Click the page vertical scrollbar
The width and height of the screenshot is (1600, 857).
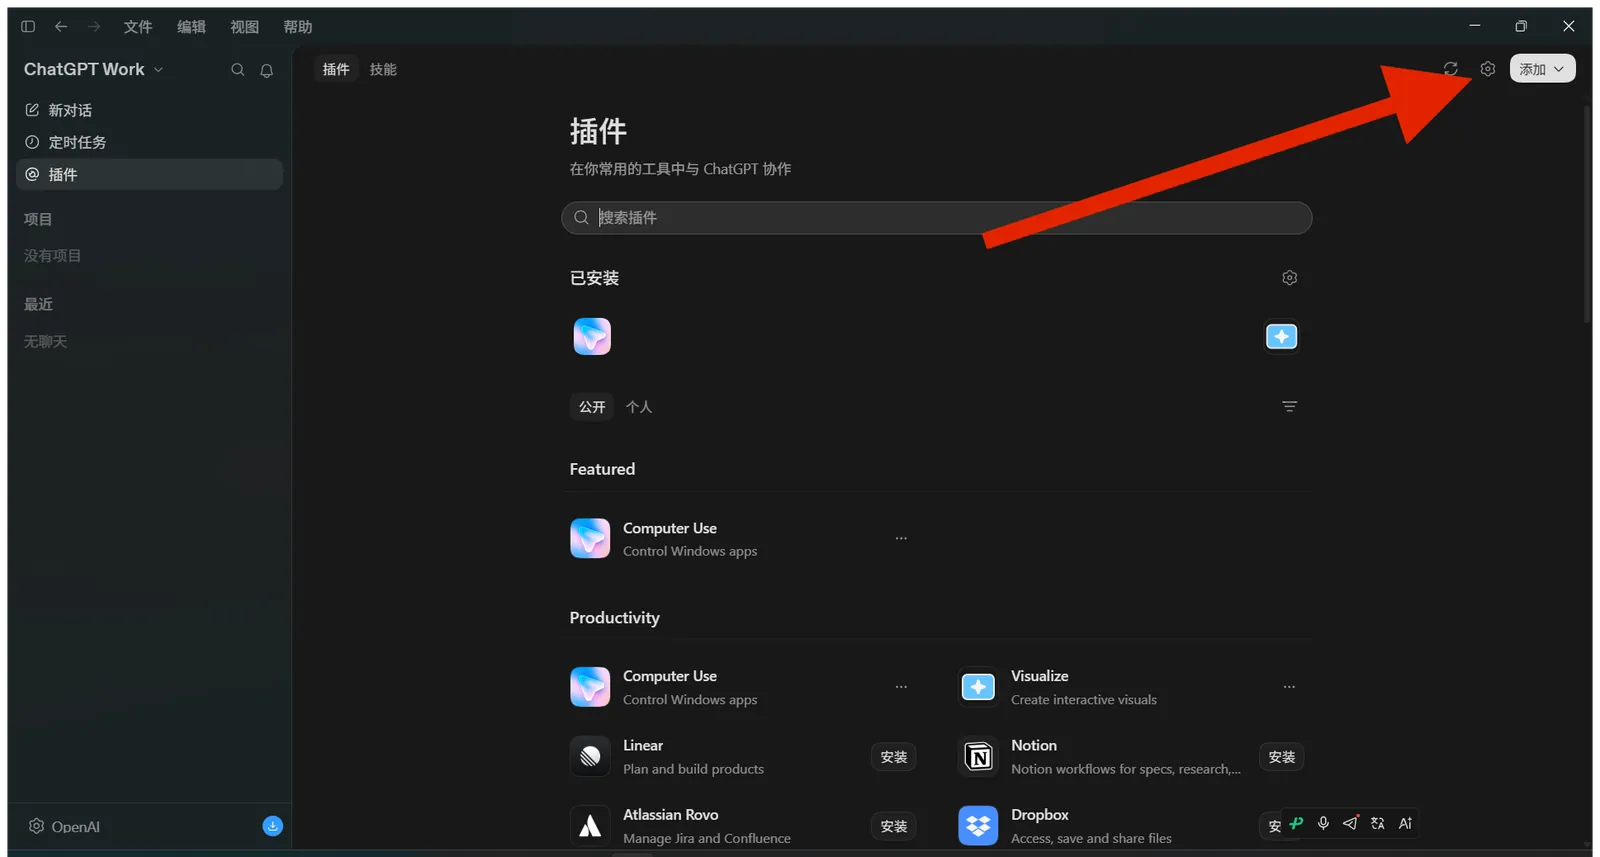1587,213
